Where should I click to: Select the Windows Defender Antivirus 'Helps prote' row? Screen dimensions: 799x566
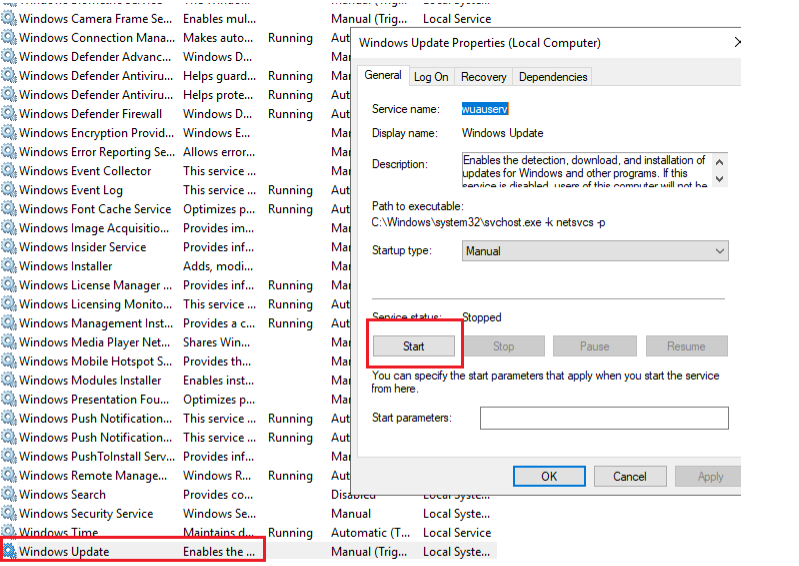coord(176,94)
